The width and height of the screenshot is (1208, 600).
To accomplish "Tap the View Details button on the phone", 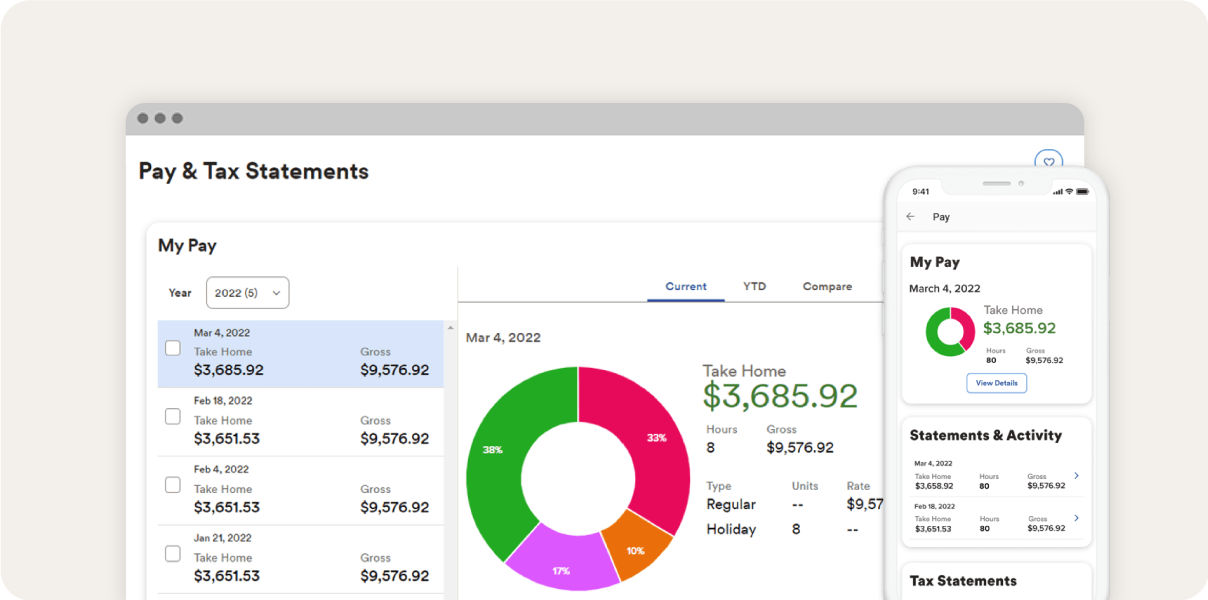I will coord(996,383).
